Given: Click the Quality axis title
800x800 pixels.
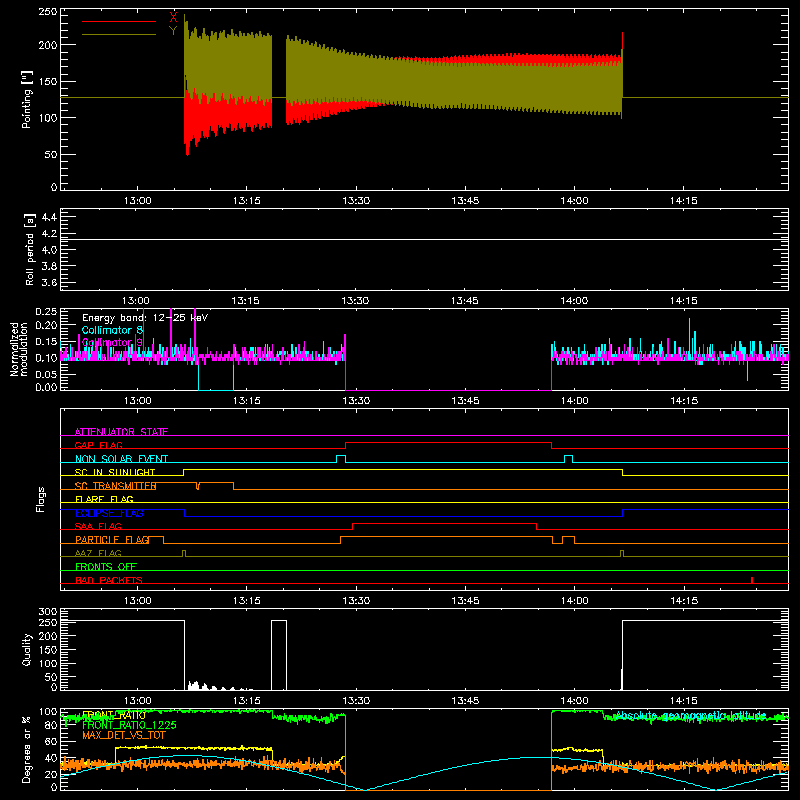Looking at the screenshot, I should [x=27, y=649].
